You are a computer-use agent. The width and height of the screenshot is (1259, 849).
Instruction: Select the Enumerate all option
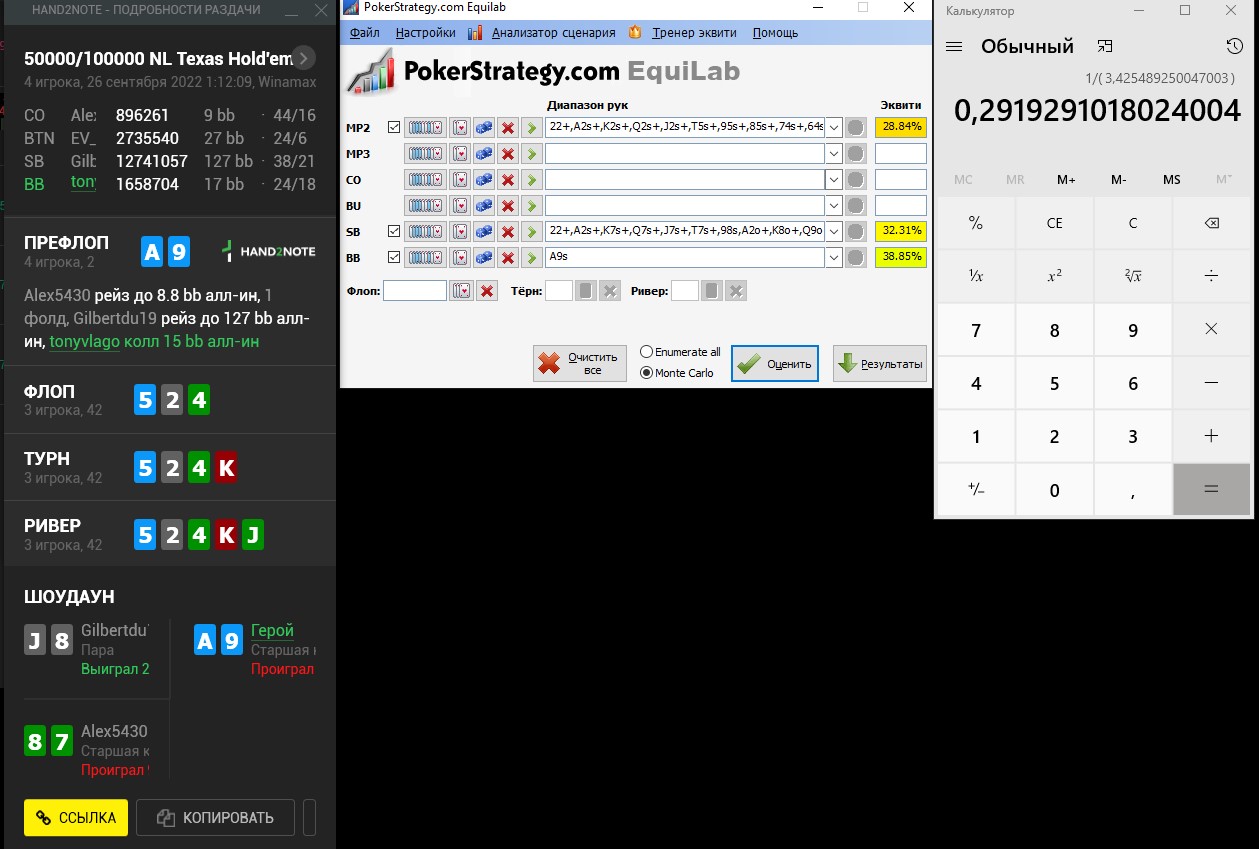point(680,352)
